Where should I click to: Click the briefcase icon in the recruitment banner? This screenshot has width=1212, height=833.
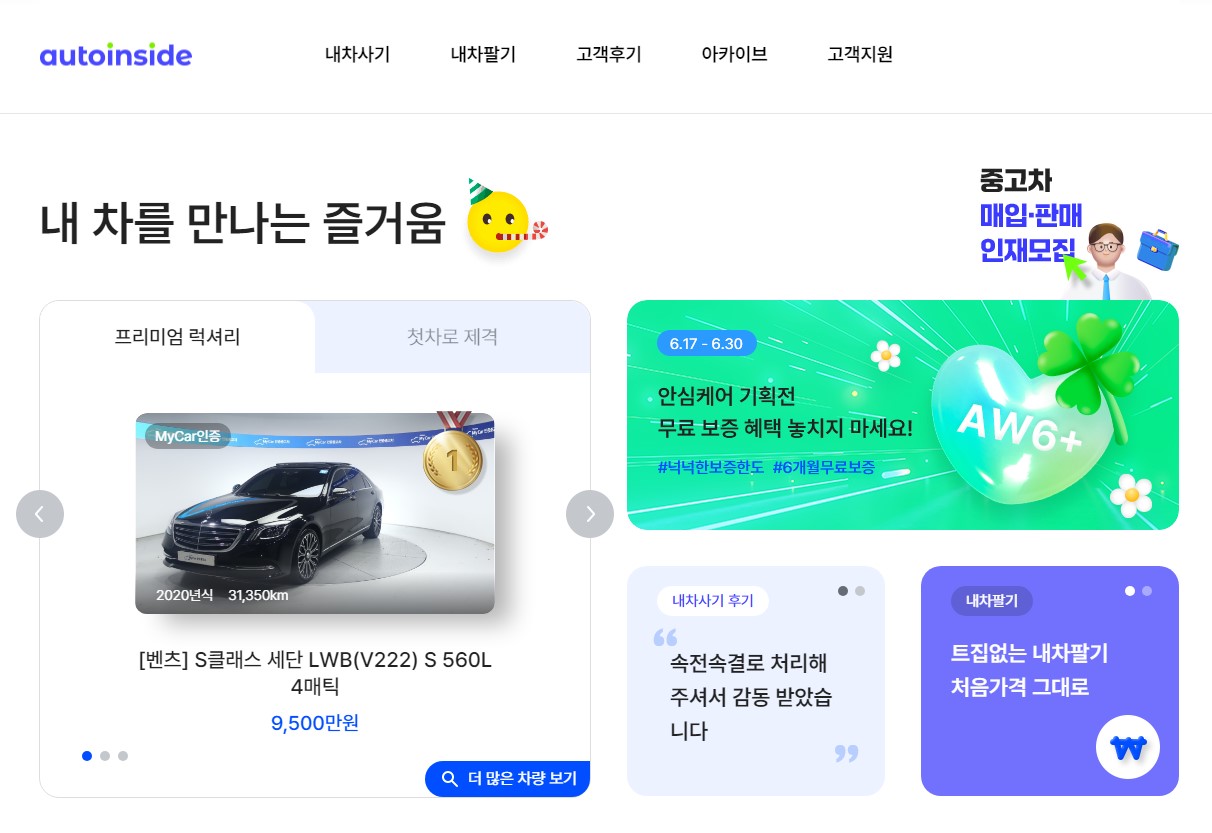click(1158, 249)
